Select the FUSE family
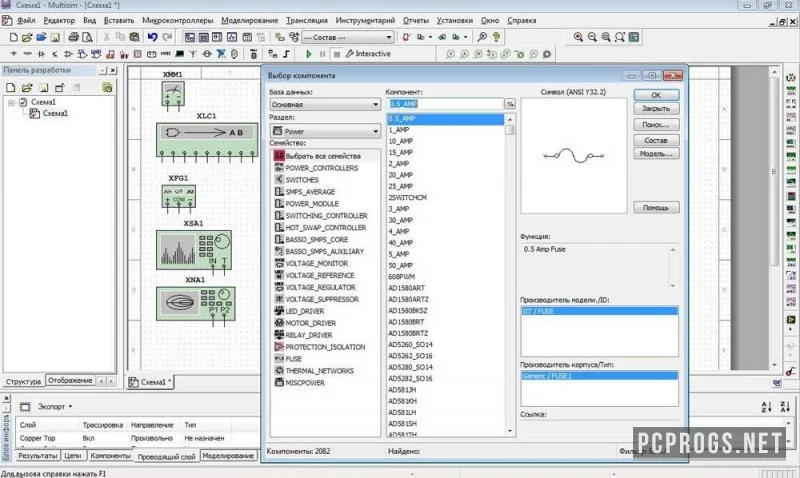This screenshot has height=478, width=800. pyautogui.click(x=293, y=359)
